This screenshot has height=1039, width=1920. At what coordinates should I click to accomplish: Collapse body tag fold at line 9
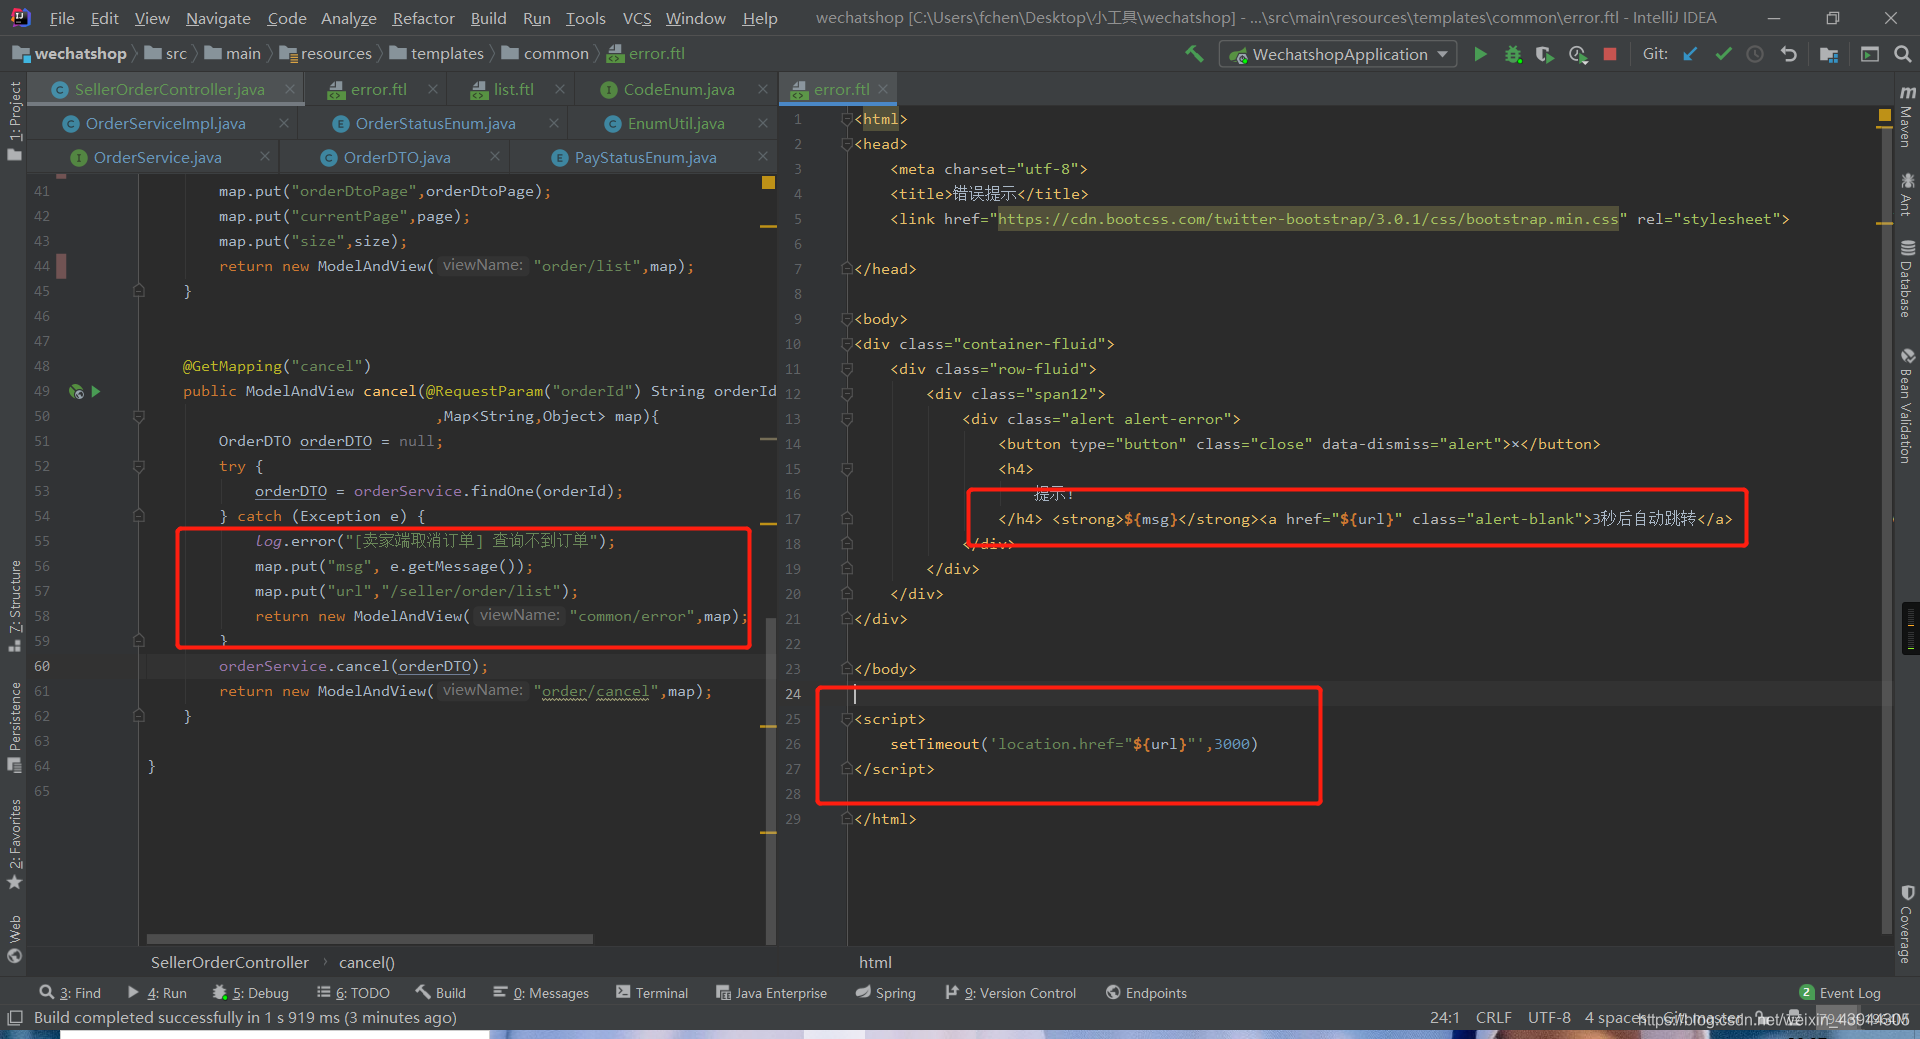[x=847, y=319]
